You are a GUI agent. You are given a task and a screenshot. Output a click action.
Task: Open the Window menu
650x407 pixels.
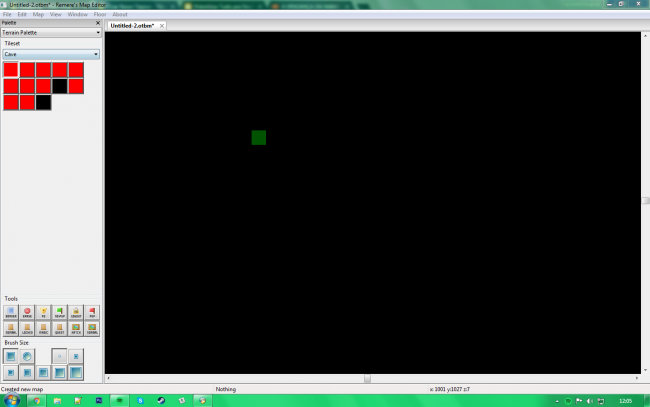[x=78, y=14]
